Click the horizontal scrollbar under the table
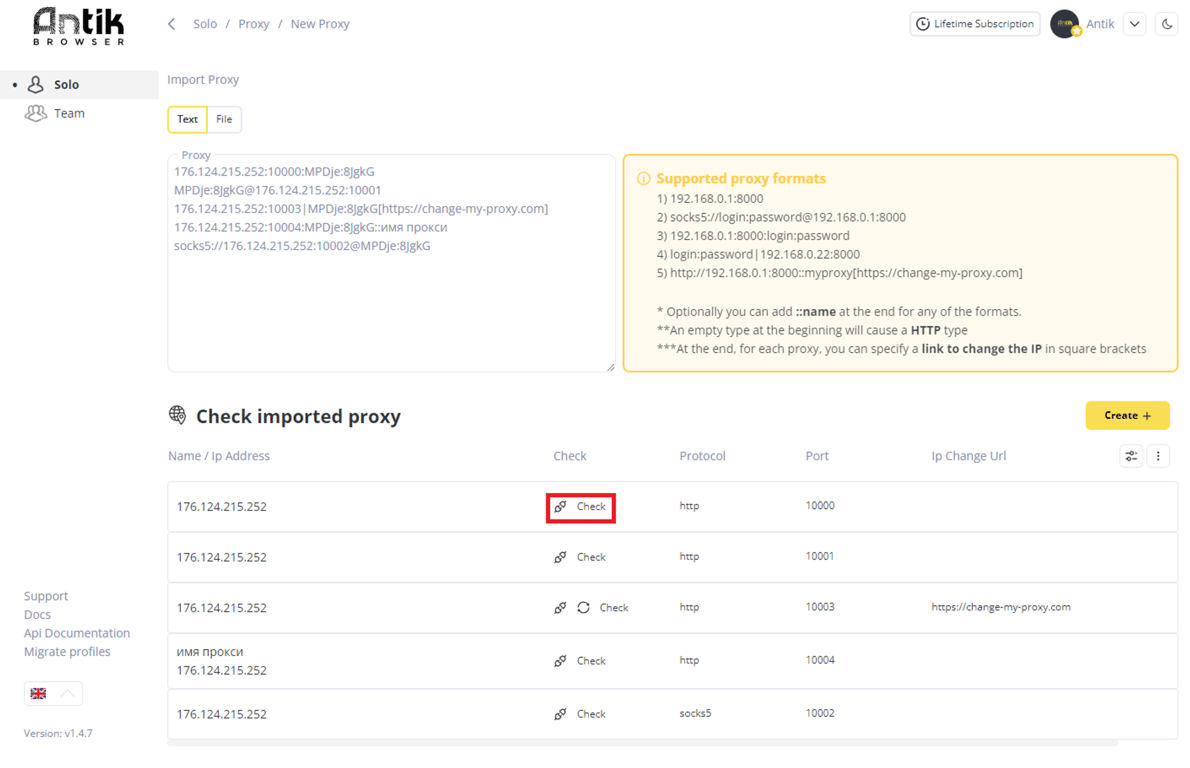Image resolution: width=1190 pixels, height=768 pixels. pyautogui.click(x=643, y=743)
